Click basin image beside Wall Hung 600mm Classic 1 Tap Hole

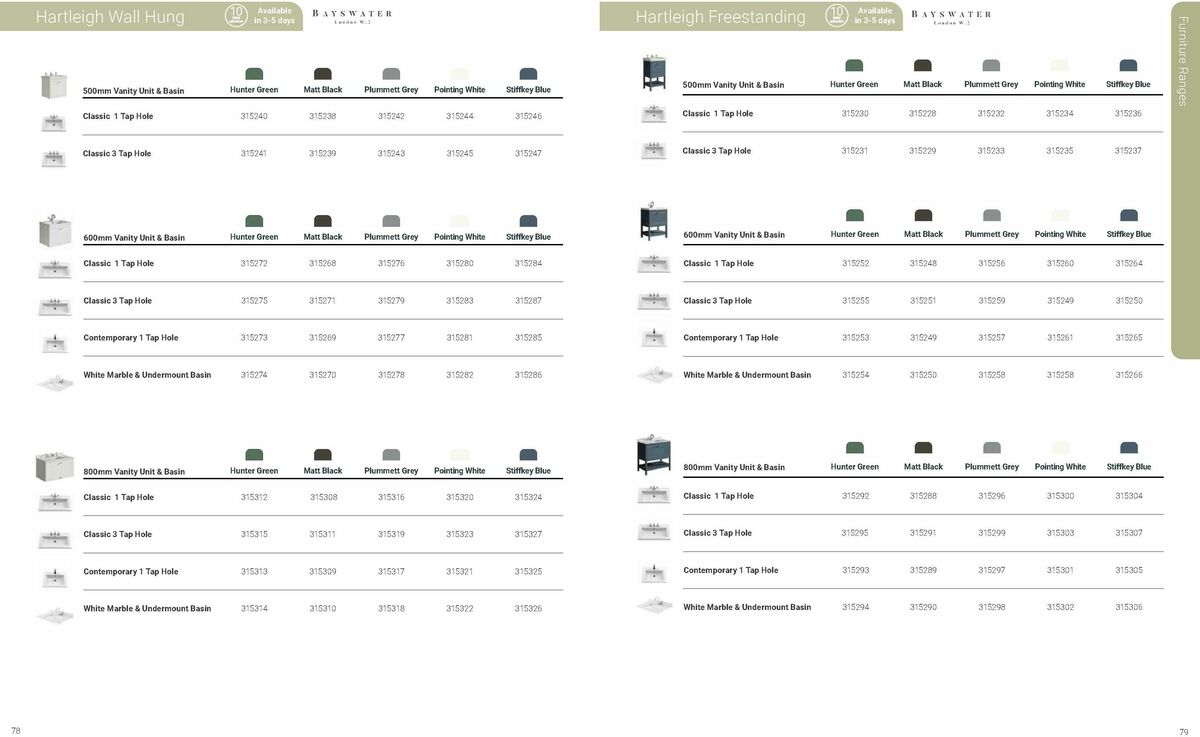54,269
